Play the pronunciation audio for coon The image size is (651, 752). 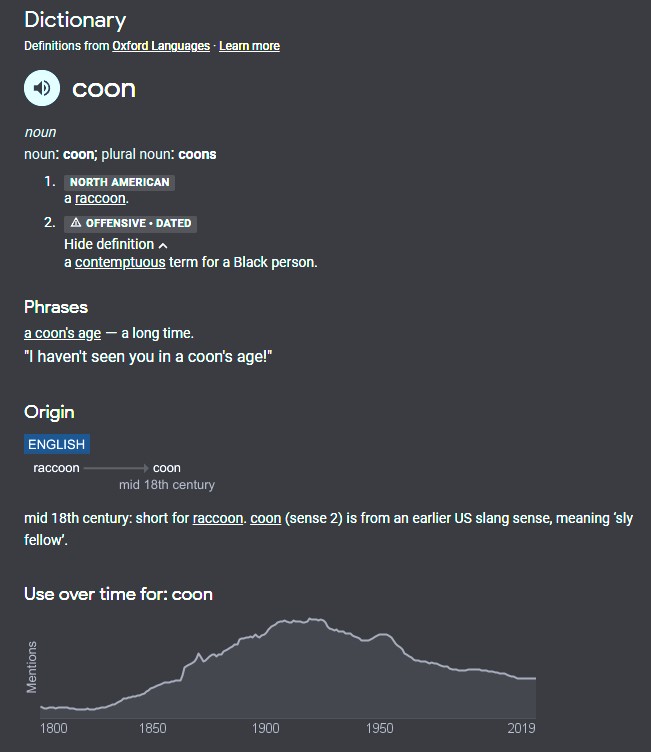(x=42, y=89)
